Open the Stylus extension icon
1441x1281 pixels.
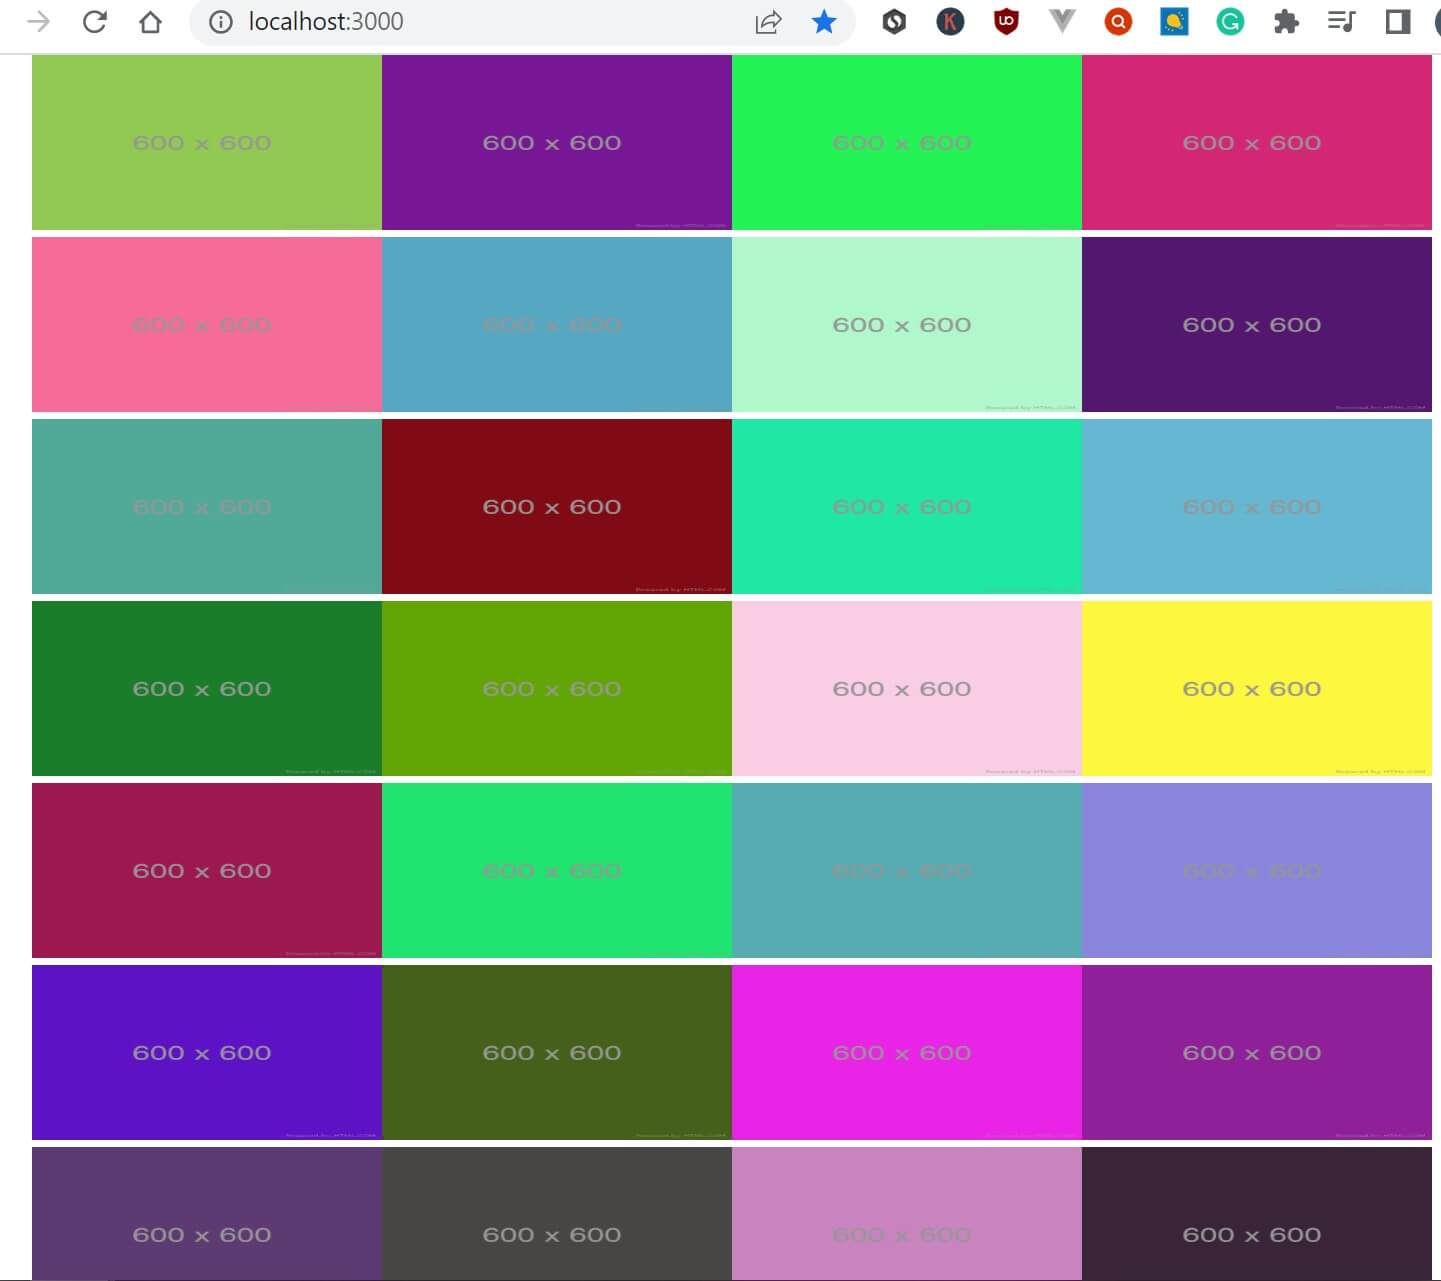[894, 21]
